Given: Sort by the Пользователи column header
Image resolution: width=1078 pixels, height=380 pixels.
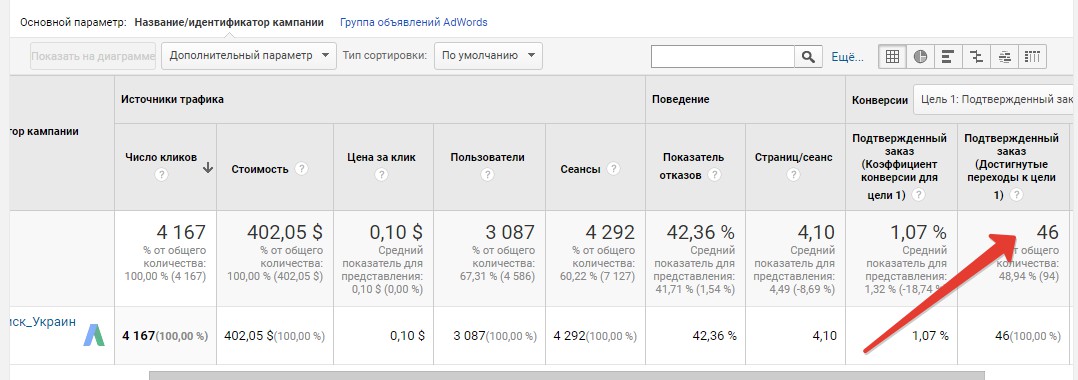Looking at the screenshot, I should 487,157.
